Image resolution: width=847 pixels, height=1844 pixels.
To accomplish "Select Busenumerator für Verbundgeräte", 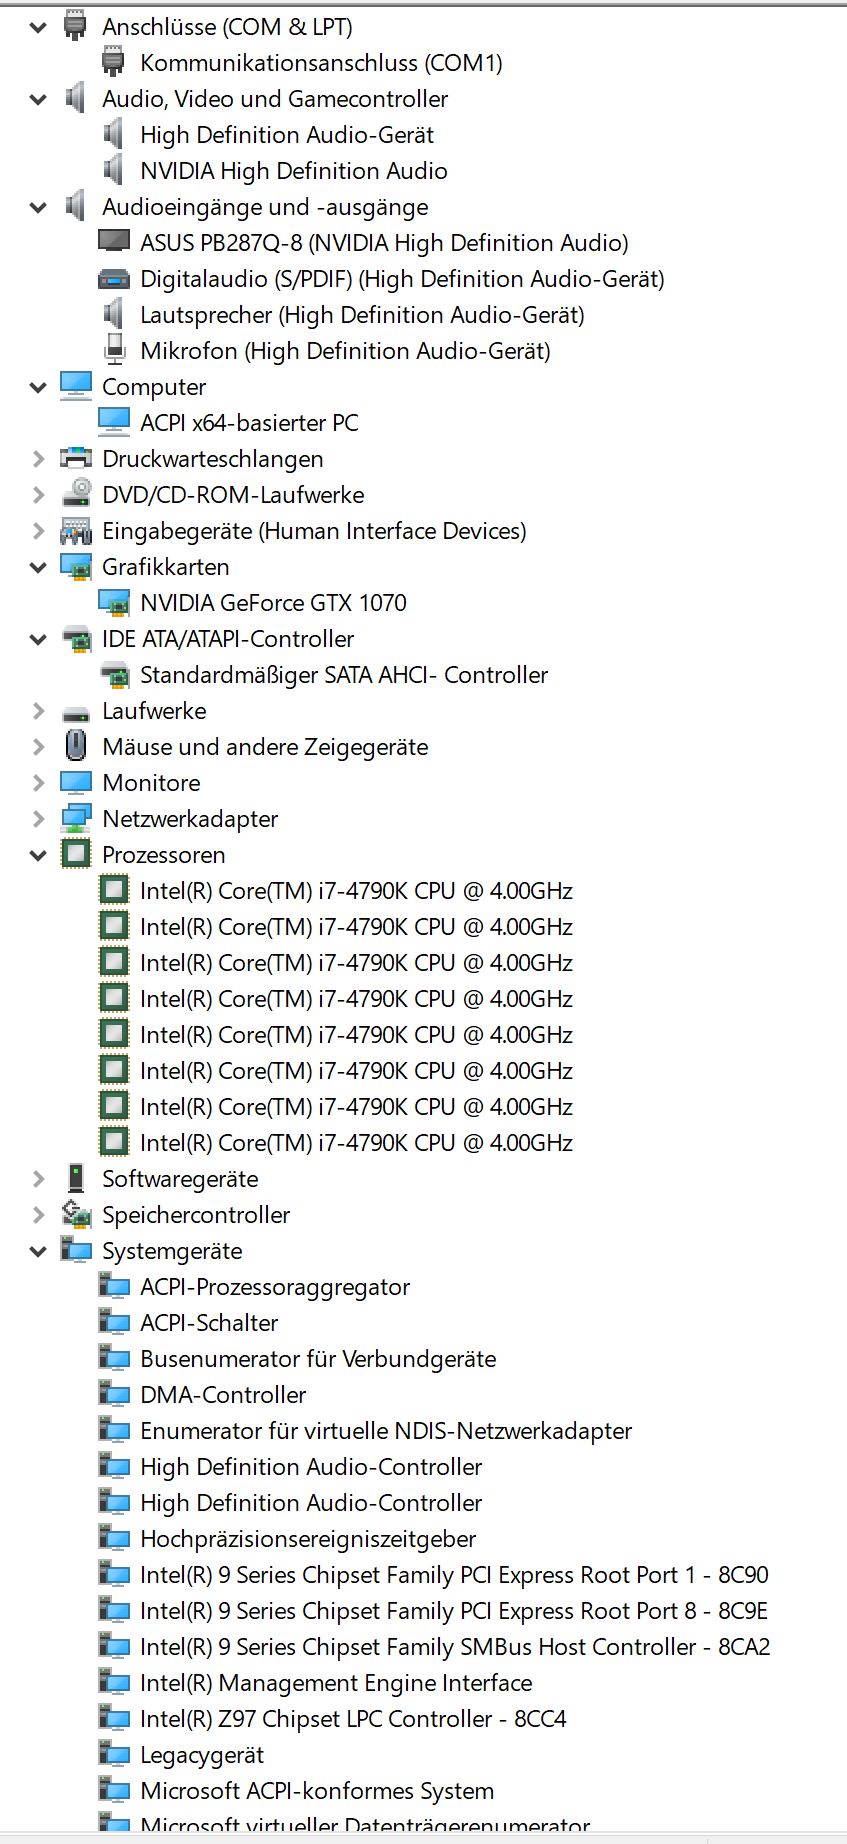I will (318, 1359).
